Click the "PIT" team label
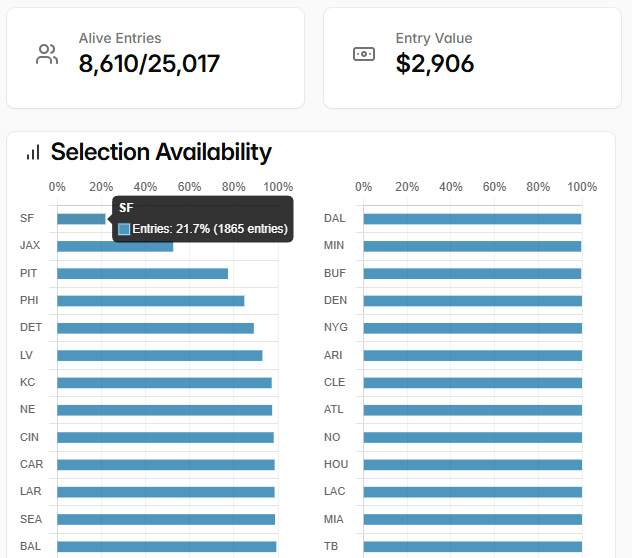This screenshot has width=632, height=558. tap(28, 273)
